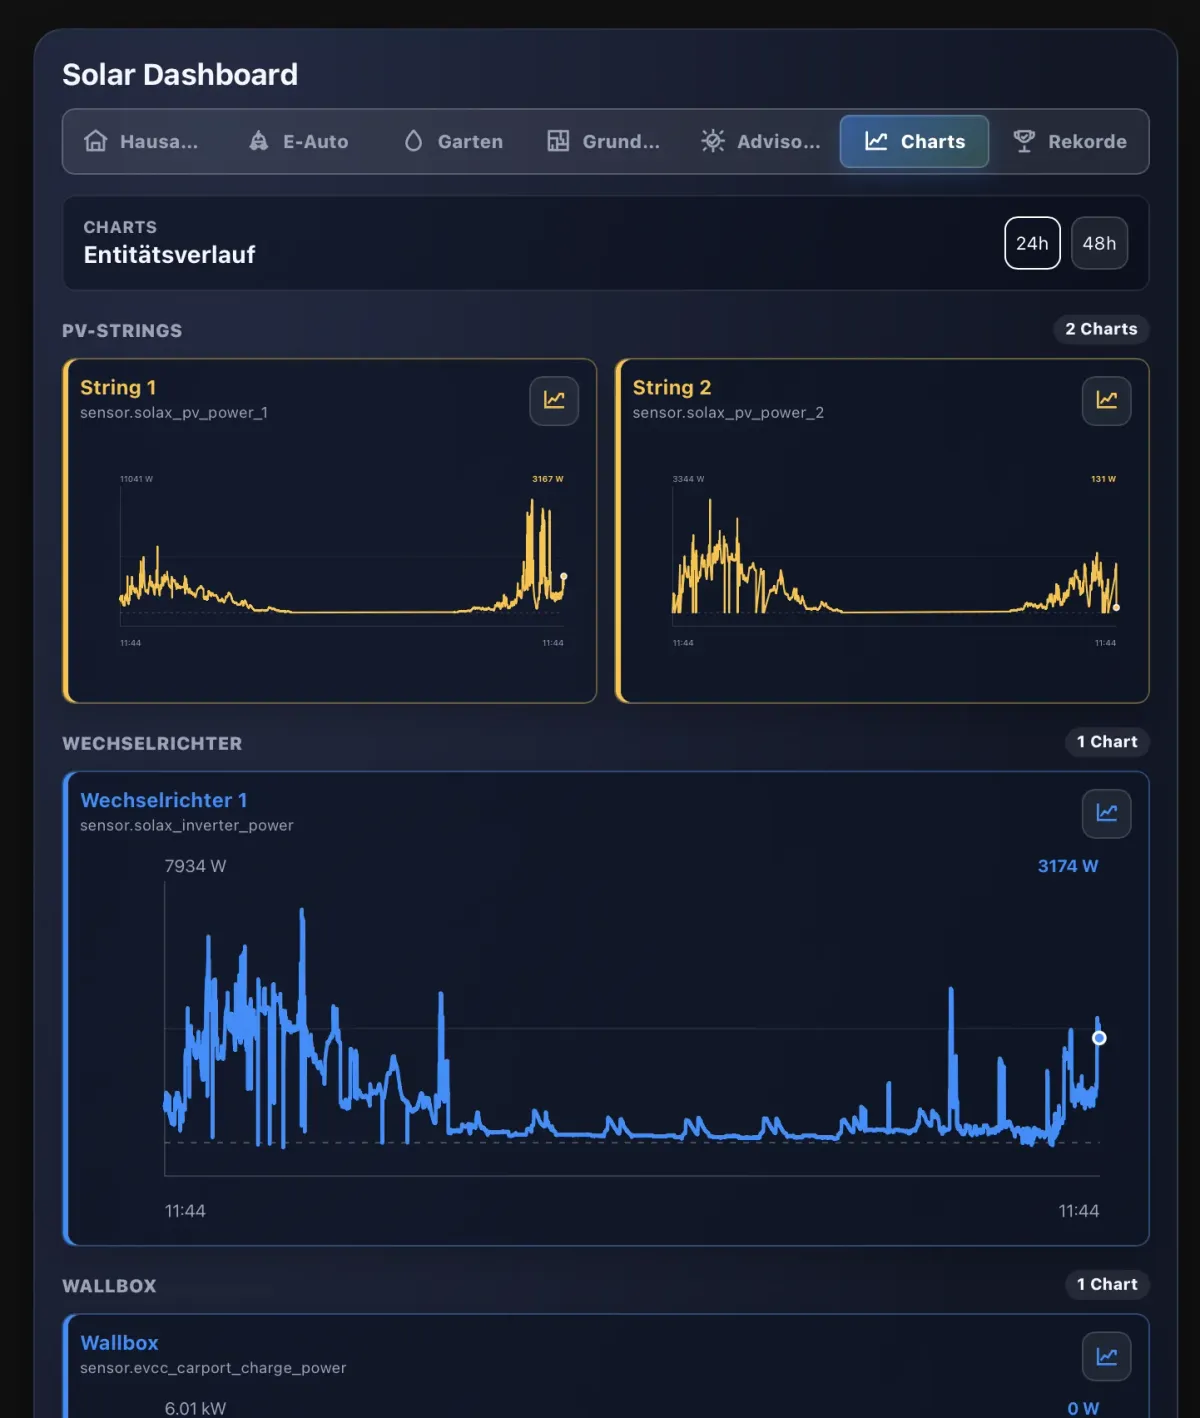1200x1418 pixels.
Task: Click the 0 W Wallbox current value
Action: pos(1083,1408)
